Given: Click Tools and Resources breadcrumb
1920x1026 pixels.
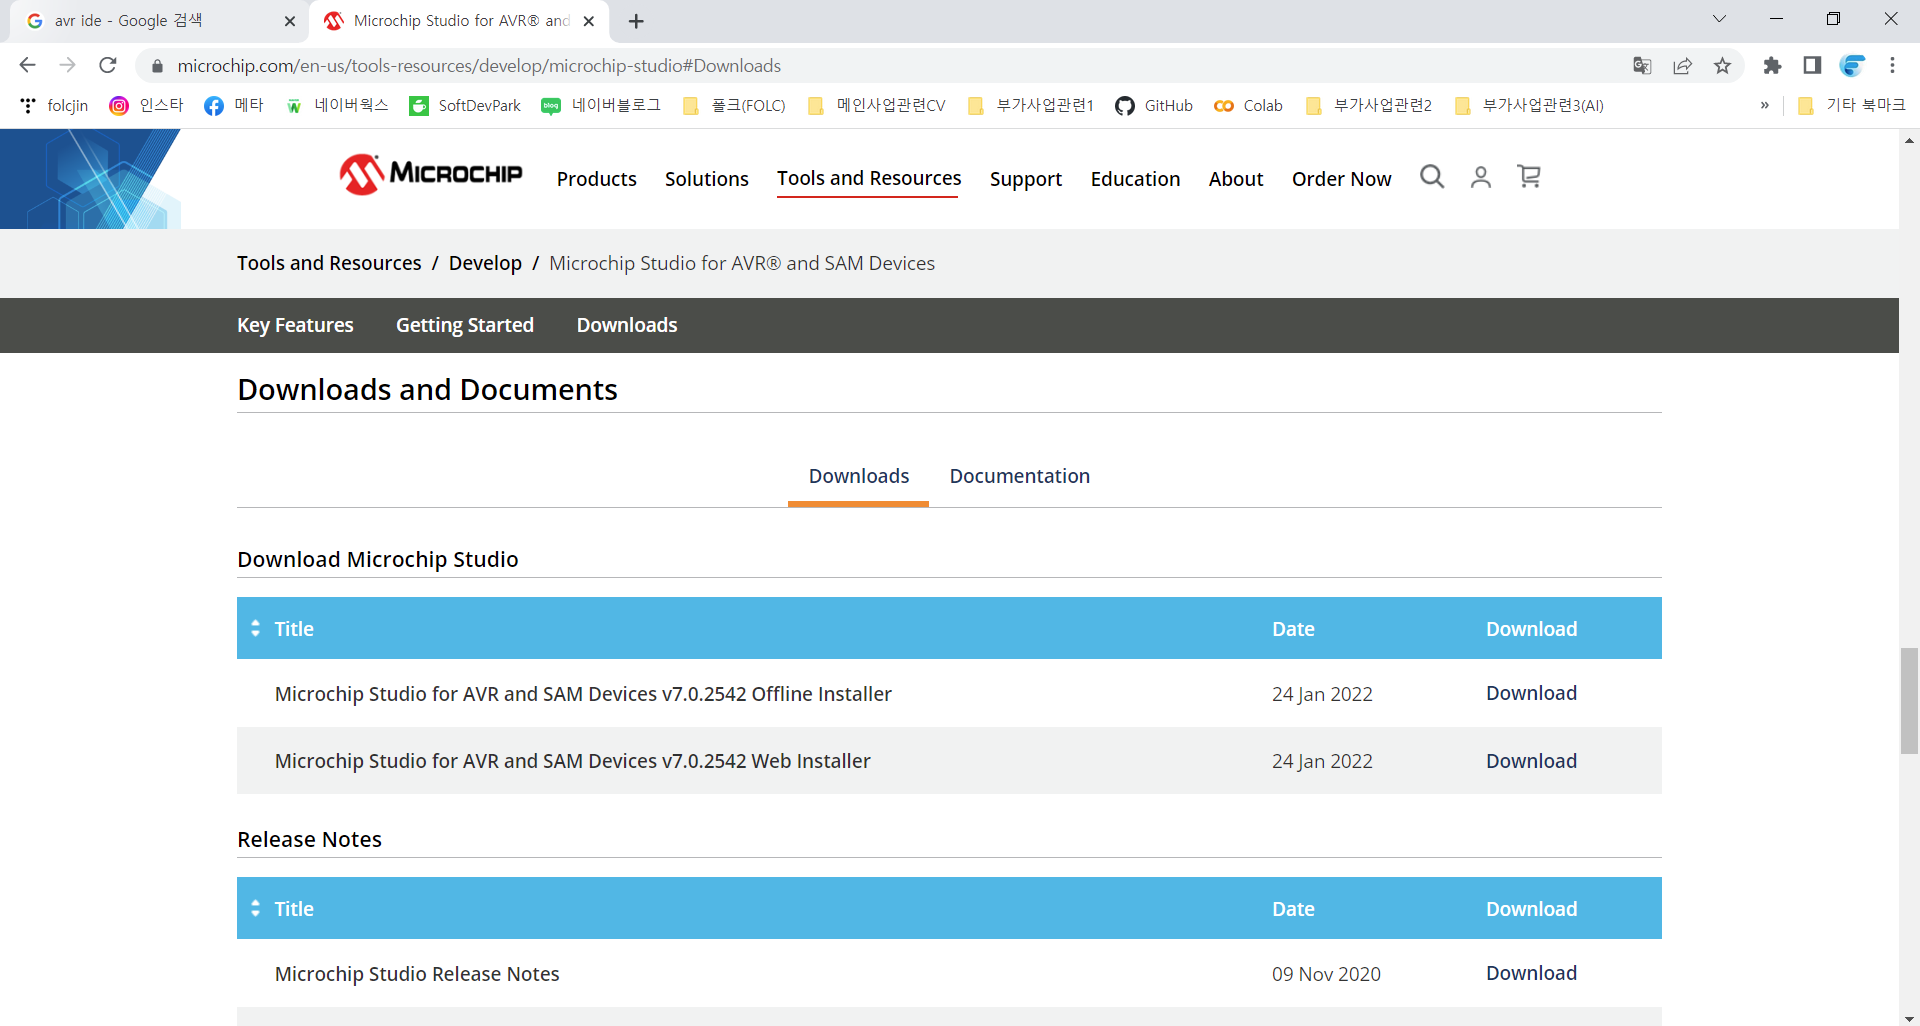Looking at the screenshot, I should pyautogui.click(x=329, y=263).
